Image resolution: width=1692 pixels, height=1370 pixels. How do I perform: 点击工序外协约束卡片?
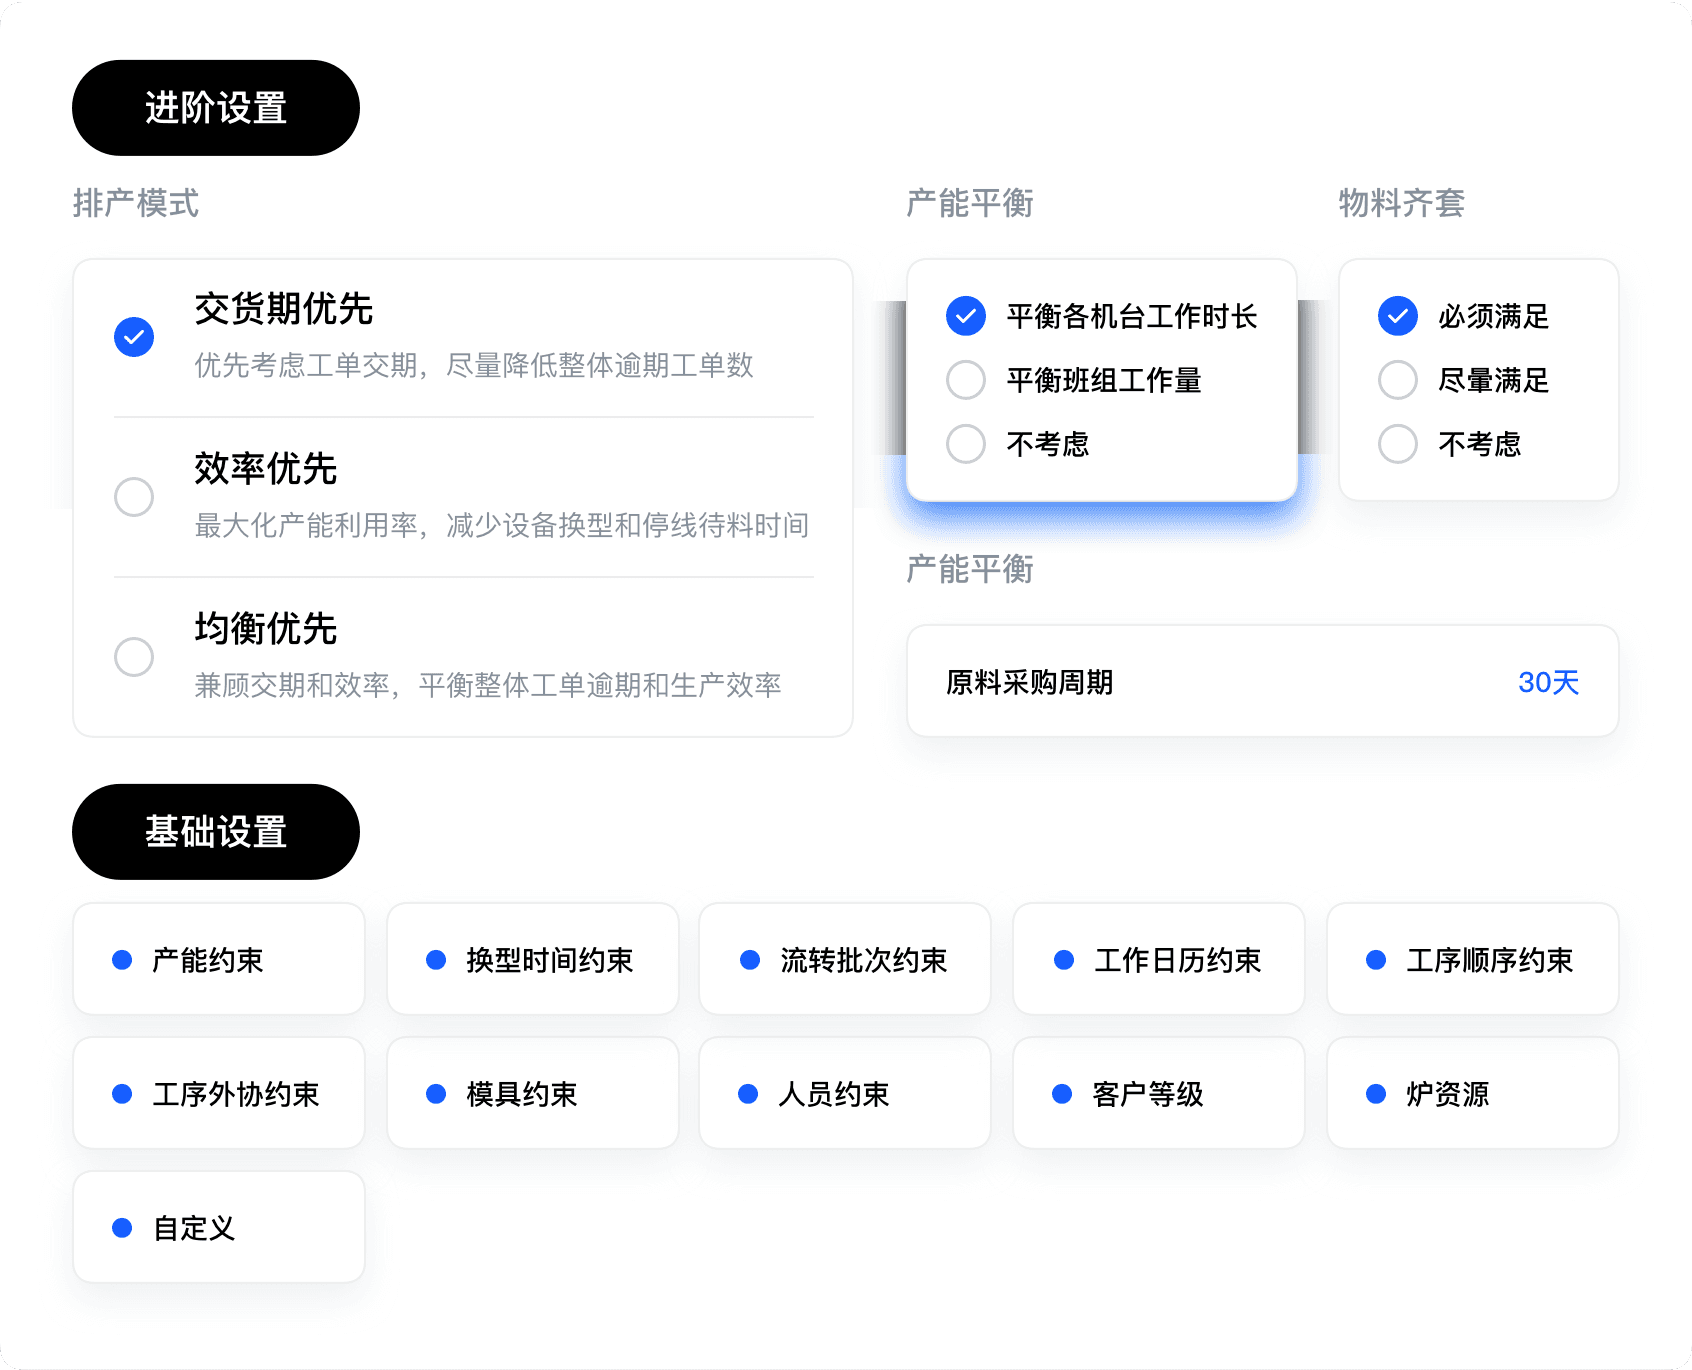(218, 1093)
